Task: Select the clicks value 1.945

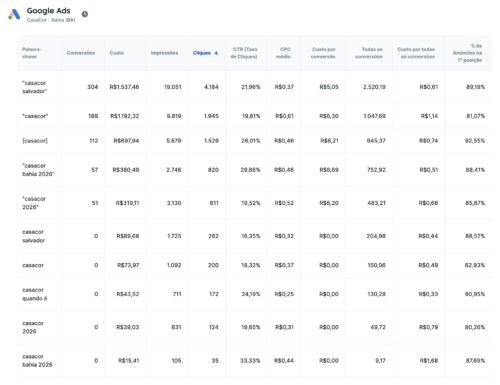Action: click(211, 116)
